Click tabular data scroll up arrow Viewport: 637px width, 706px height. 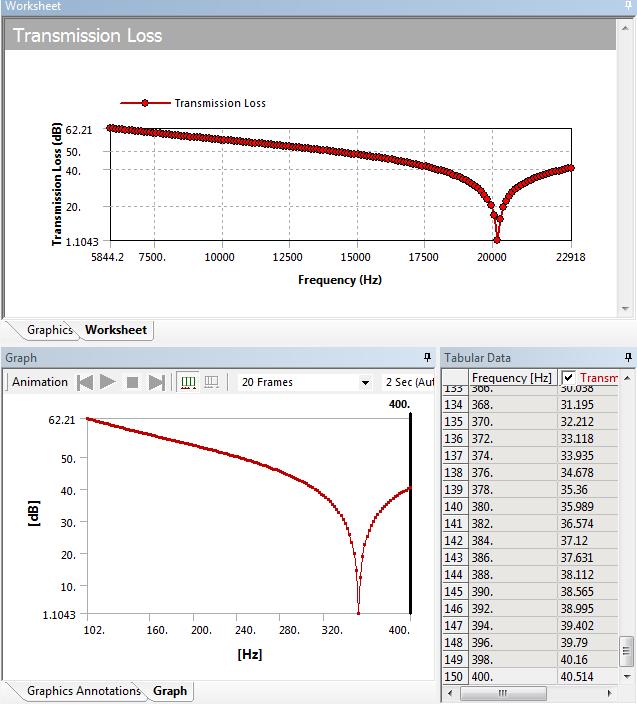pos(627,378)
